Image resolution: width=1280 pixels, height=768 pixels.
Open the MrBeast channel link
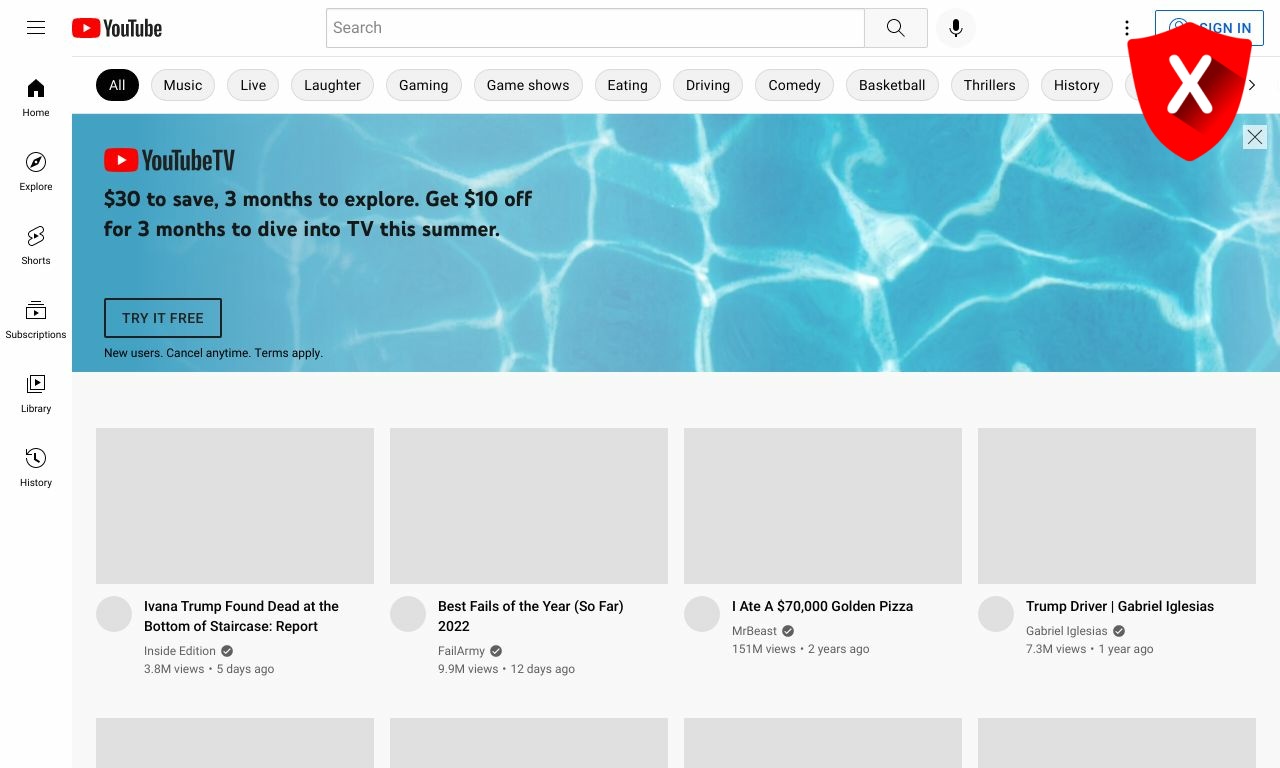coord(754,631)
